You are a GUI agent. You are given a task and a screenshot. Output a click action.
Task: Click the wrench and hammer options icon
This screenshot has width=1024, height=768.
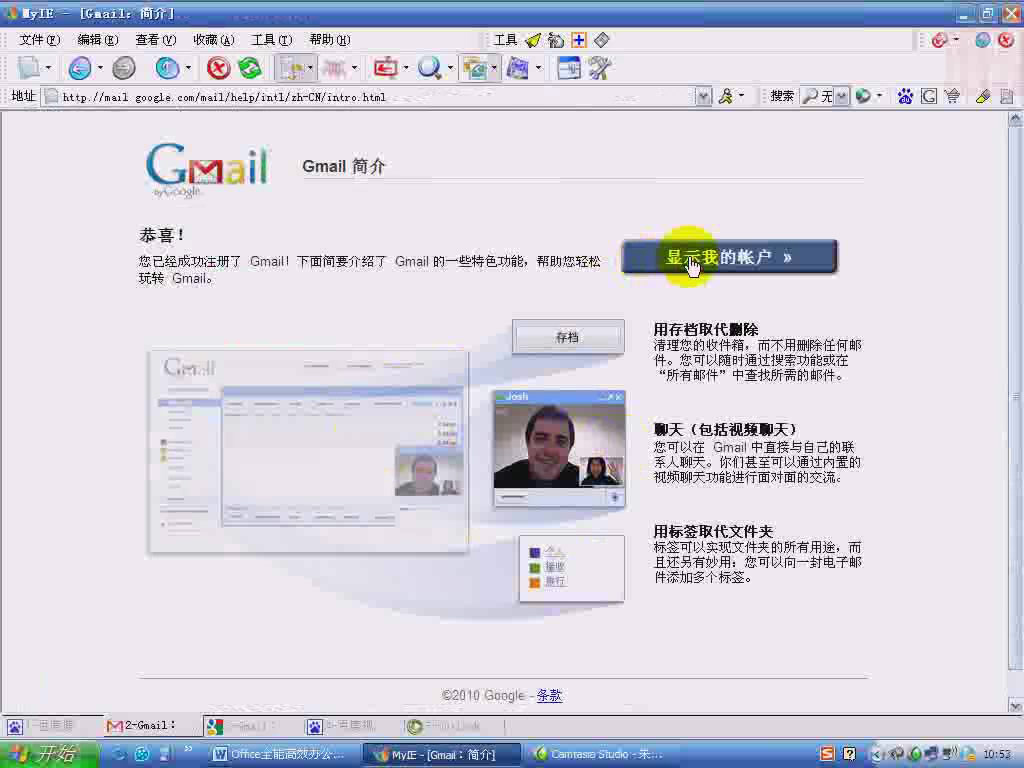tap(599, 68)
